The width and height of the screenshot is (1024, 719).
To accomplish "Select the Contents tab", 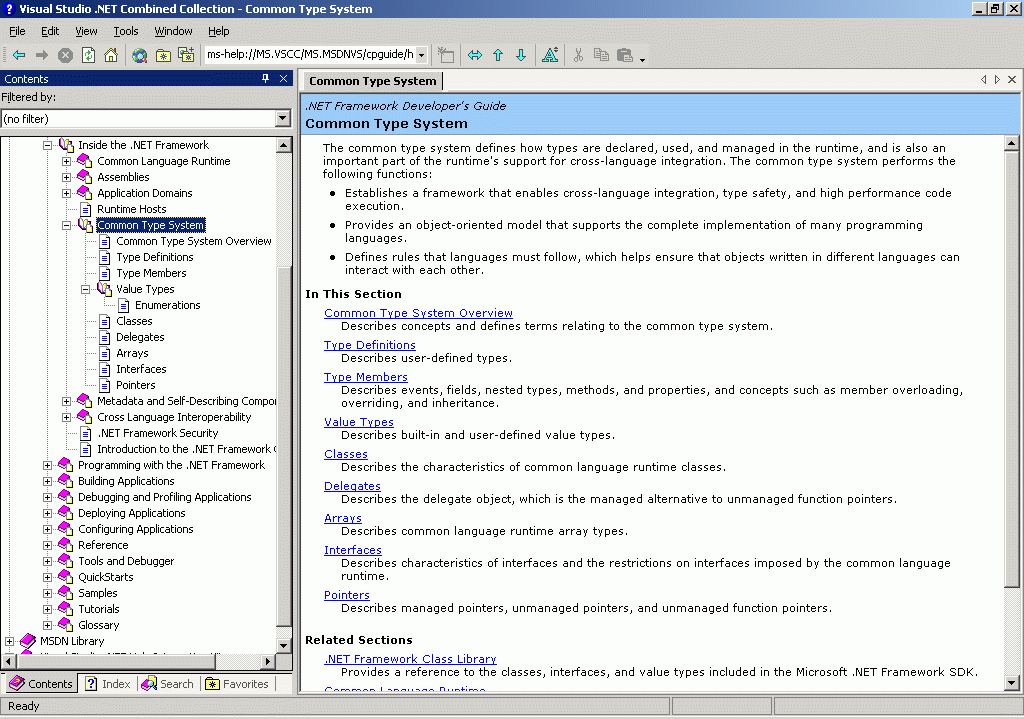I will [41, 684].
